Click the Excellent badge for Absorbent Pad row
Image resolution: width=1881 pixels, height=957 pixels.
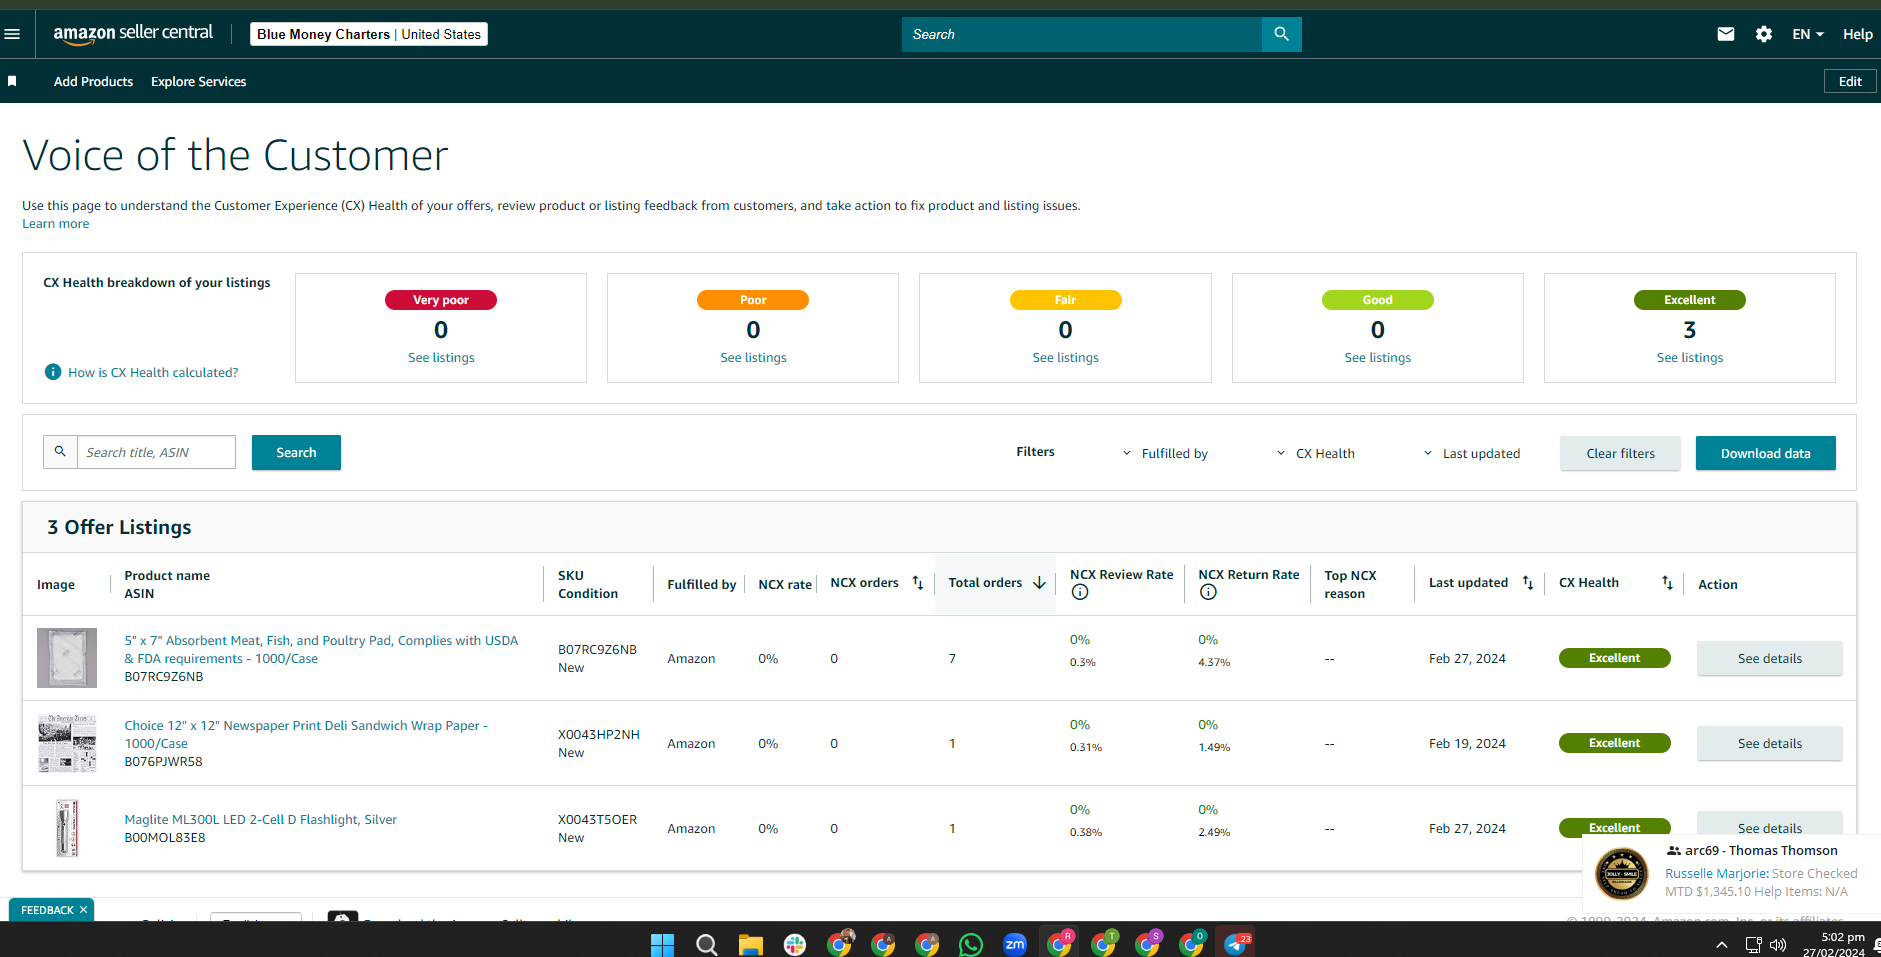(x=1614, y=658)
